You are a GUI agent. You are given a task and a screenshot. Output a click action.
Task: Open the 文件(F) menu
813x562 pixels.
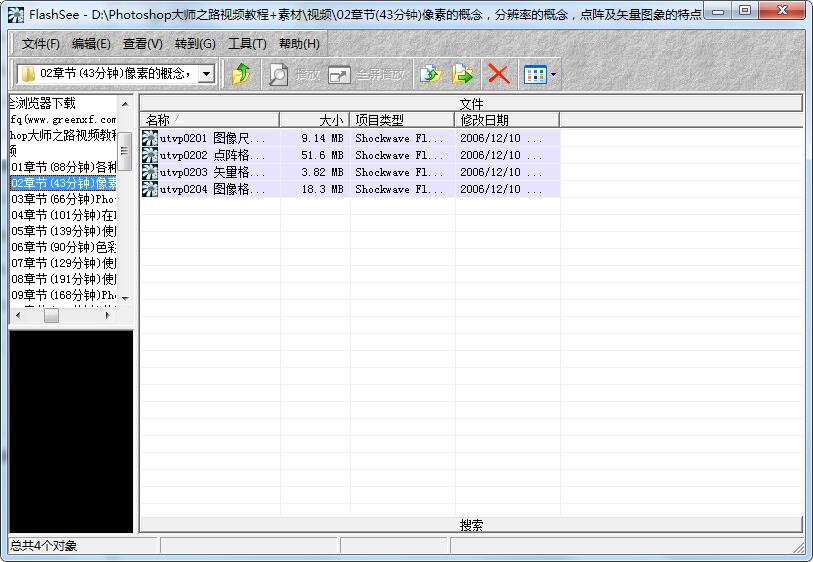(x=40, y=44)
